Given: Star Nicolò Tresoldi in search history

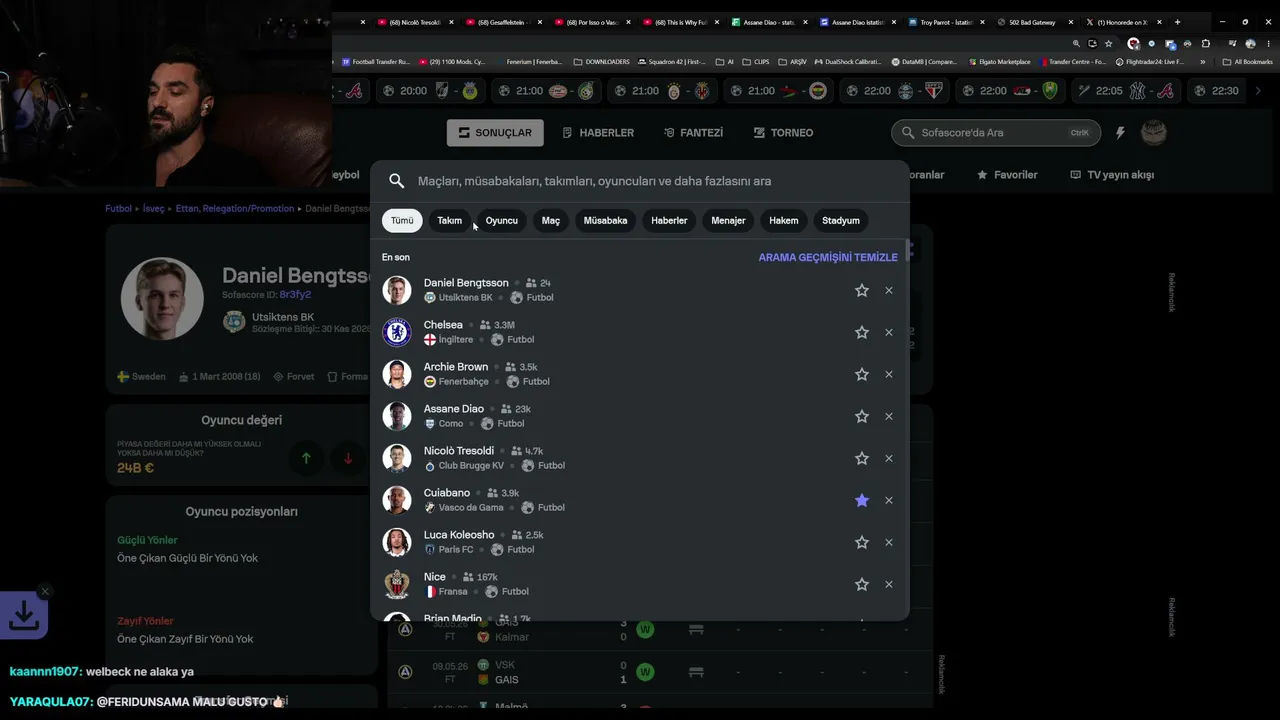Looking at the screenshot, I should click(x=862, y=458).
